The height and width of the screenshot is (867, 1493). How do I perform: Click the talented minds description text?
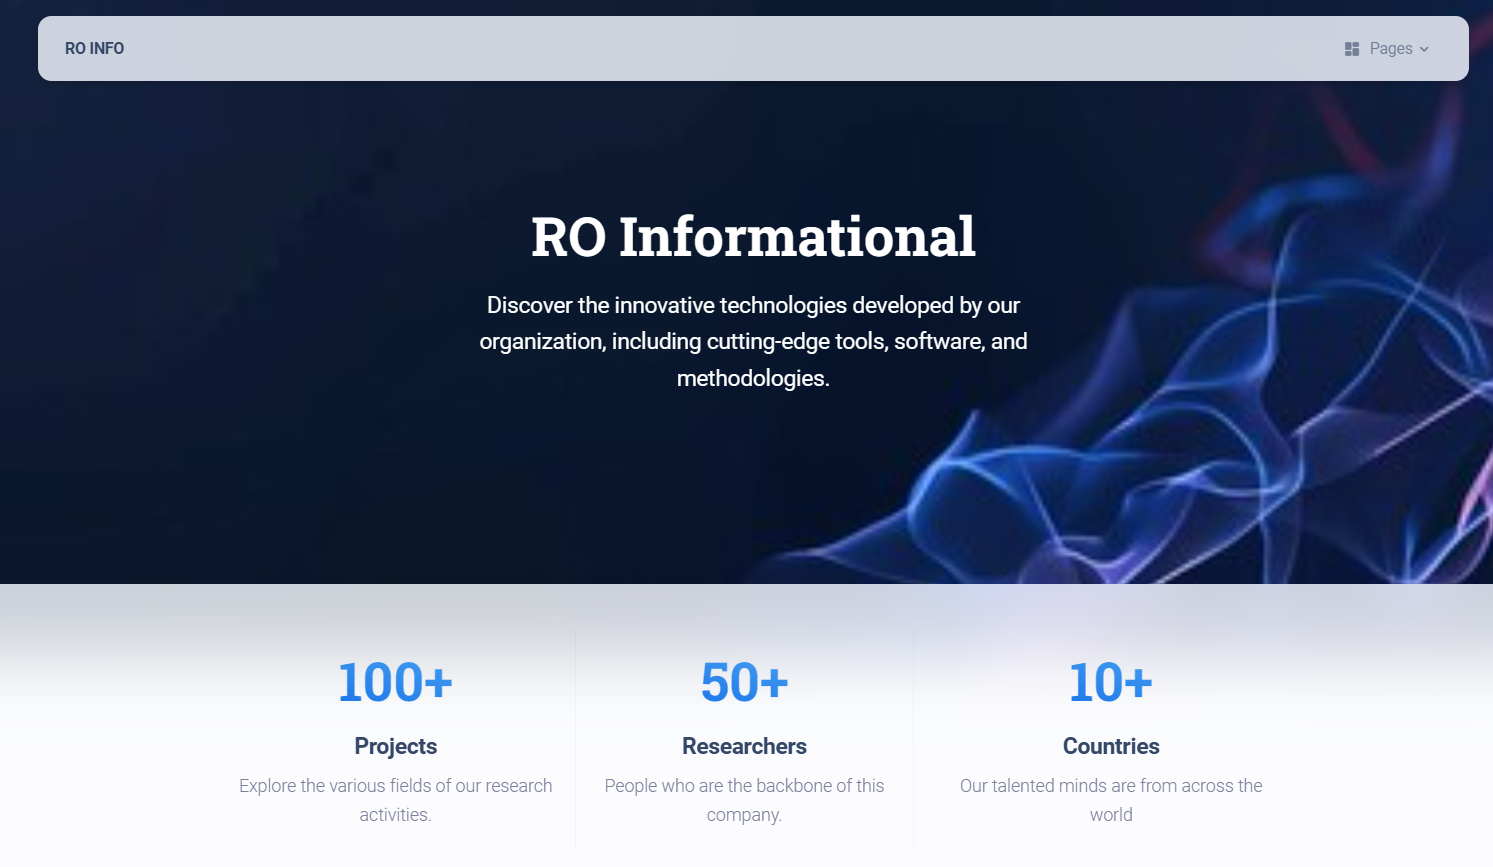[1110, 786]
